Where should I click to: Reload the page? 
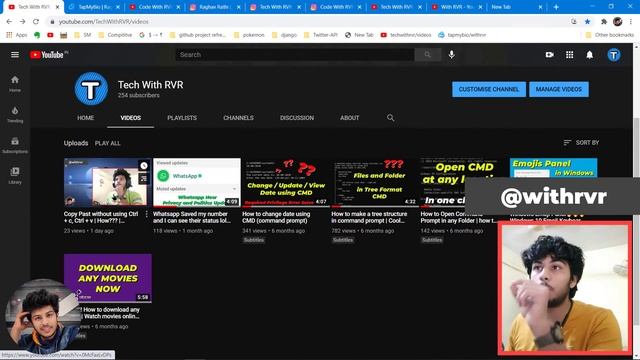point(36,22)
